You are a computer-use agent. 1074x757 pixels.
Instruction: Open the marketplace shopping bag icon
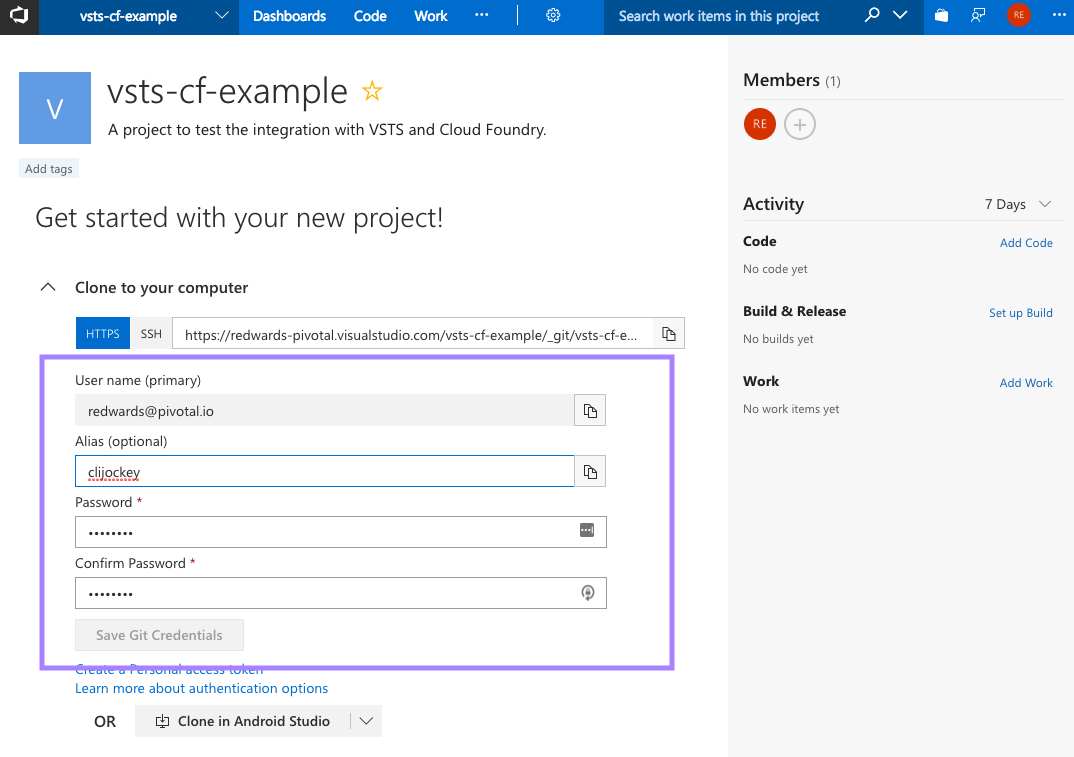[941, 16]
